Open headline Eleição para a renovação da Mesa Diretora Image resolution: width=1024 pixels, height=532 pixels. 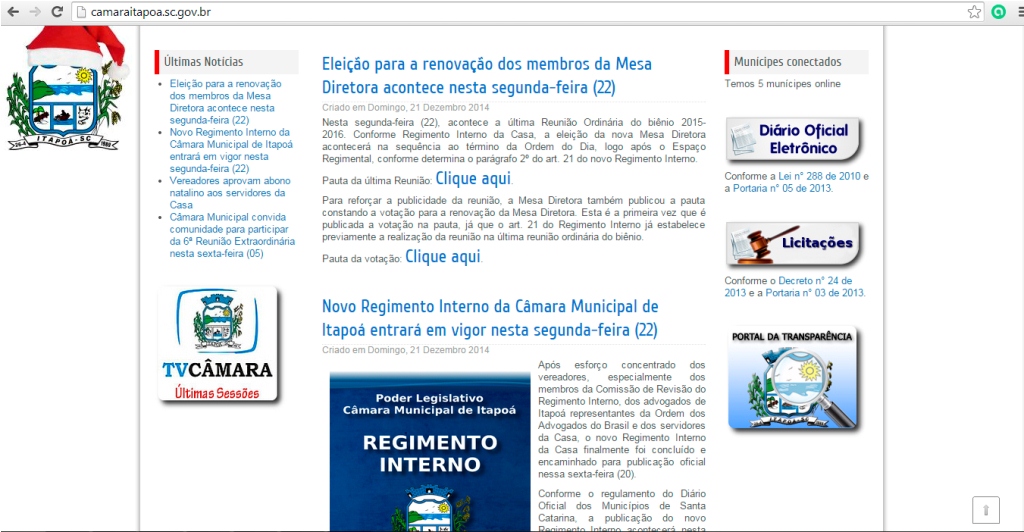click(487, 76)
